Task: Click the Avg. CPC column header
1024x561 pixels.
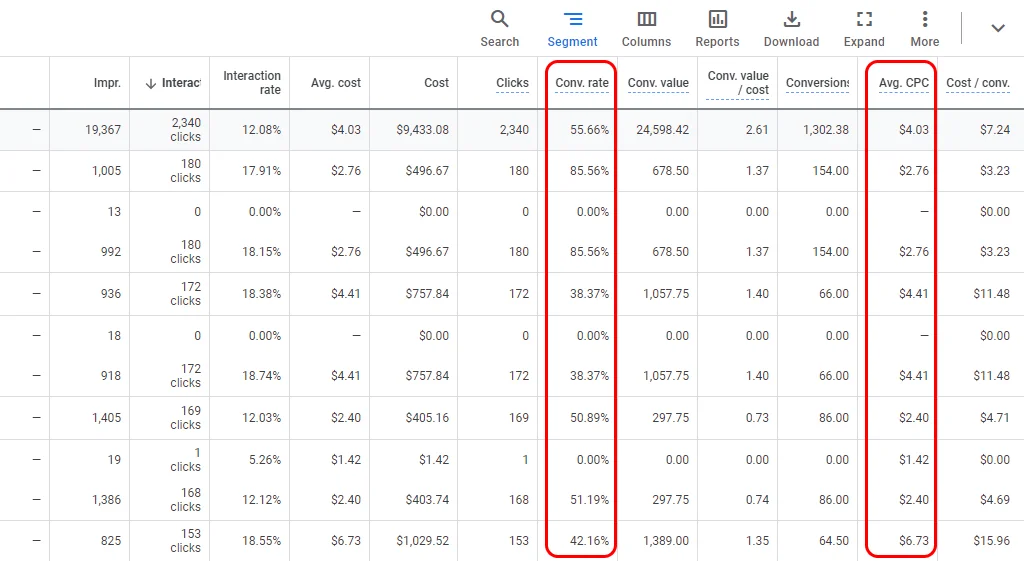Action: 904,83
